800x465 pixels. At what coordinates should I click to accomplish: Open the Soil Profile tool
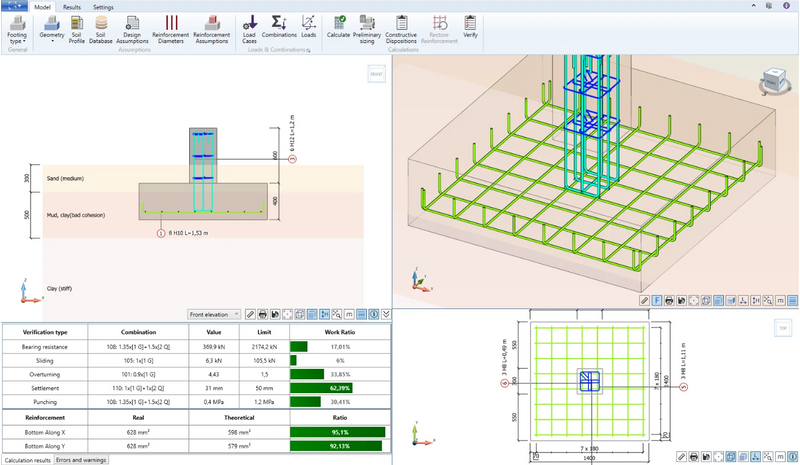coord(77,30)
